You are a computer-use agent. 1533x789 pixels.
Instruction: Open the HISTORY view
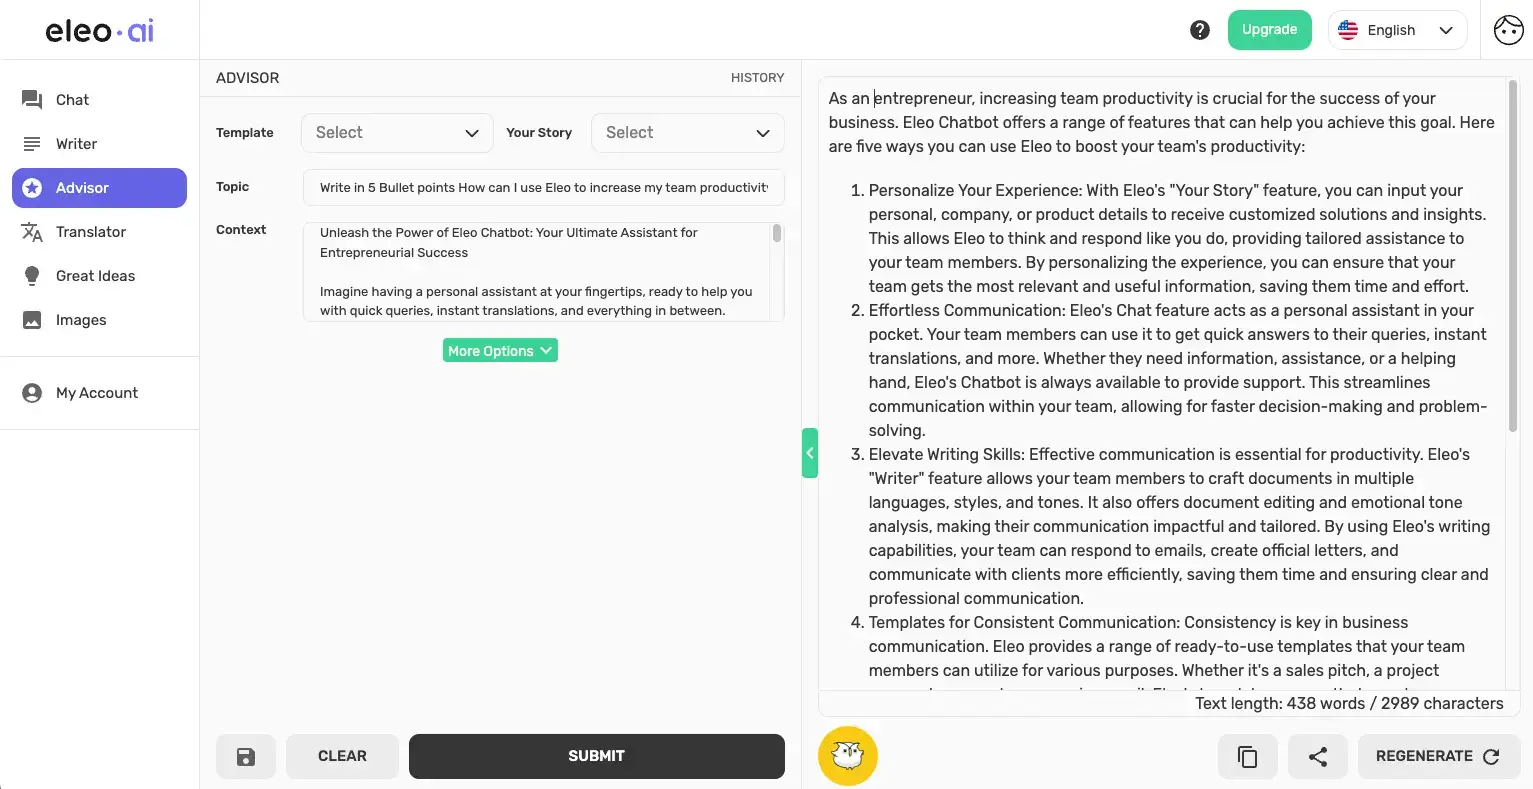[x=757, y=77]
